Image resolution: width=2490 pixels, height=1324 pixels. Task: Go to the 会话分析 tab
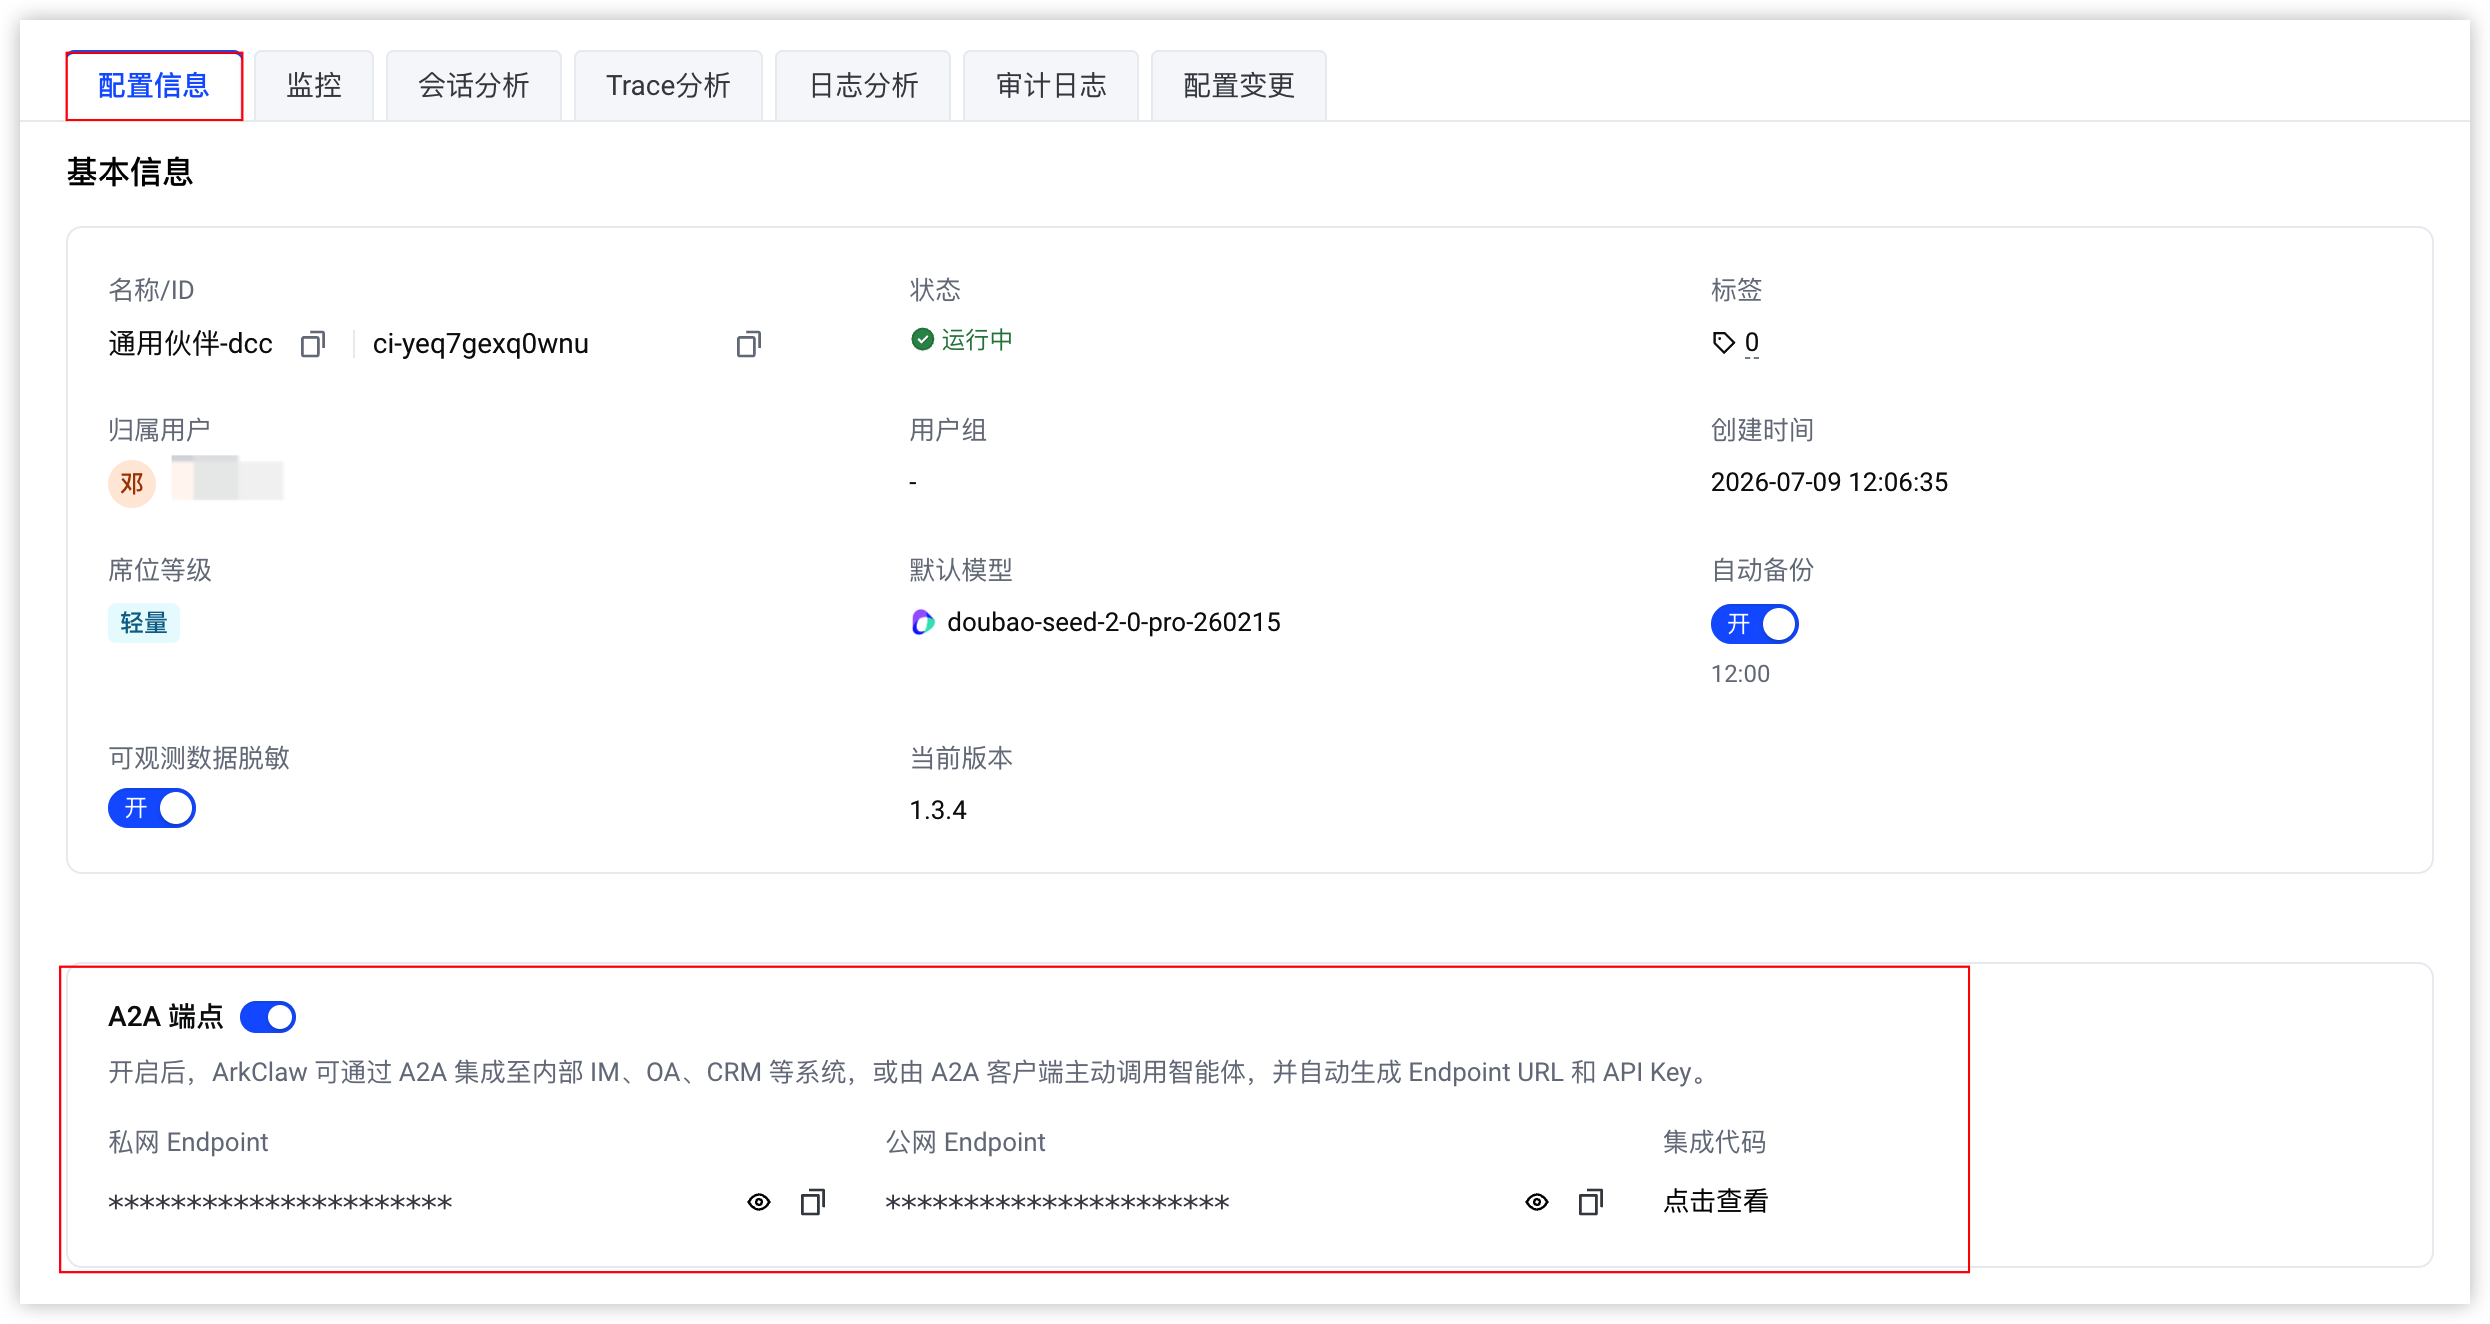(x=474, y=86)
